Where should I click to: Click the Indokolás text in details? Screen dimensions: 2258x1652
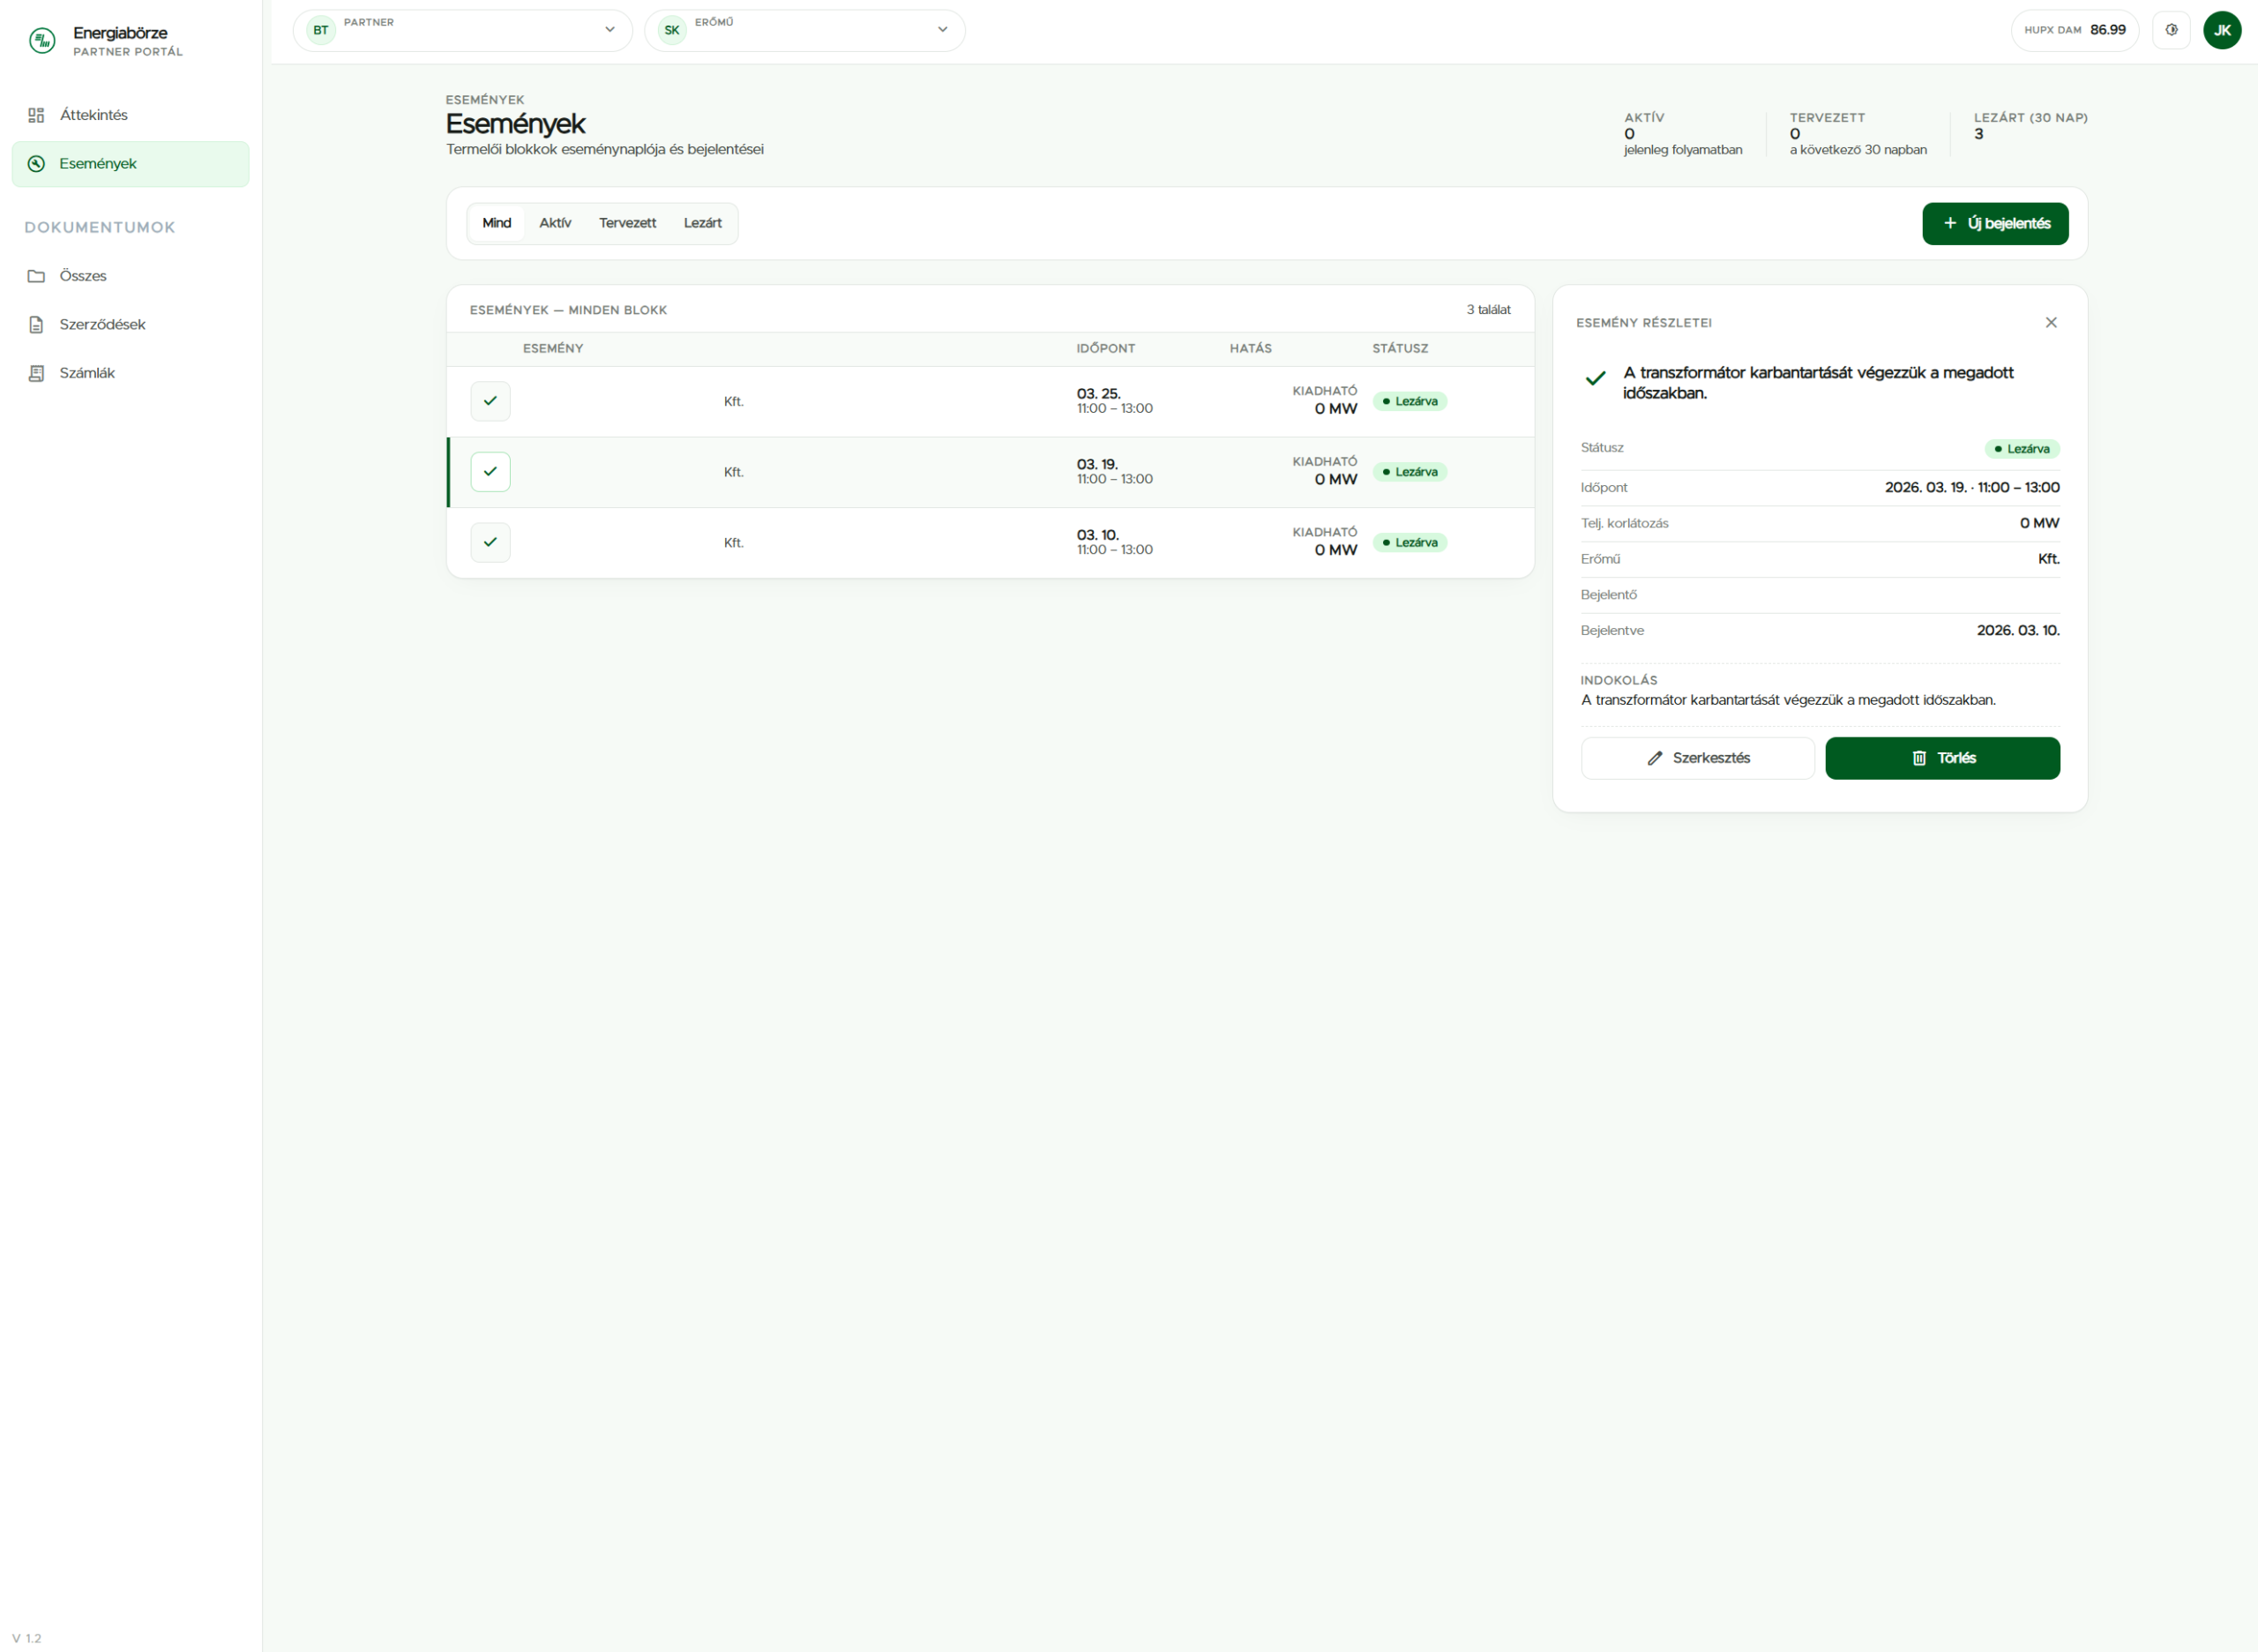1787,700
